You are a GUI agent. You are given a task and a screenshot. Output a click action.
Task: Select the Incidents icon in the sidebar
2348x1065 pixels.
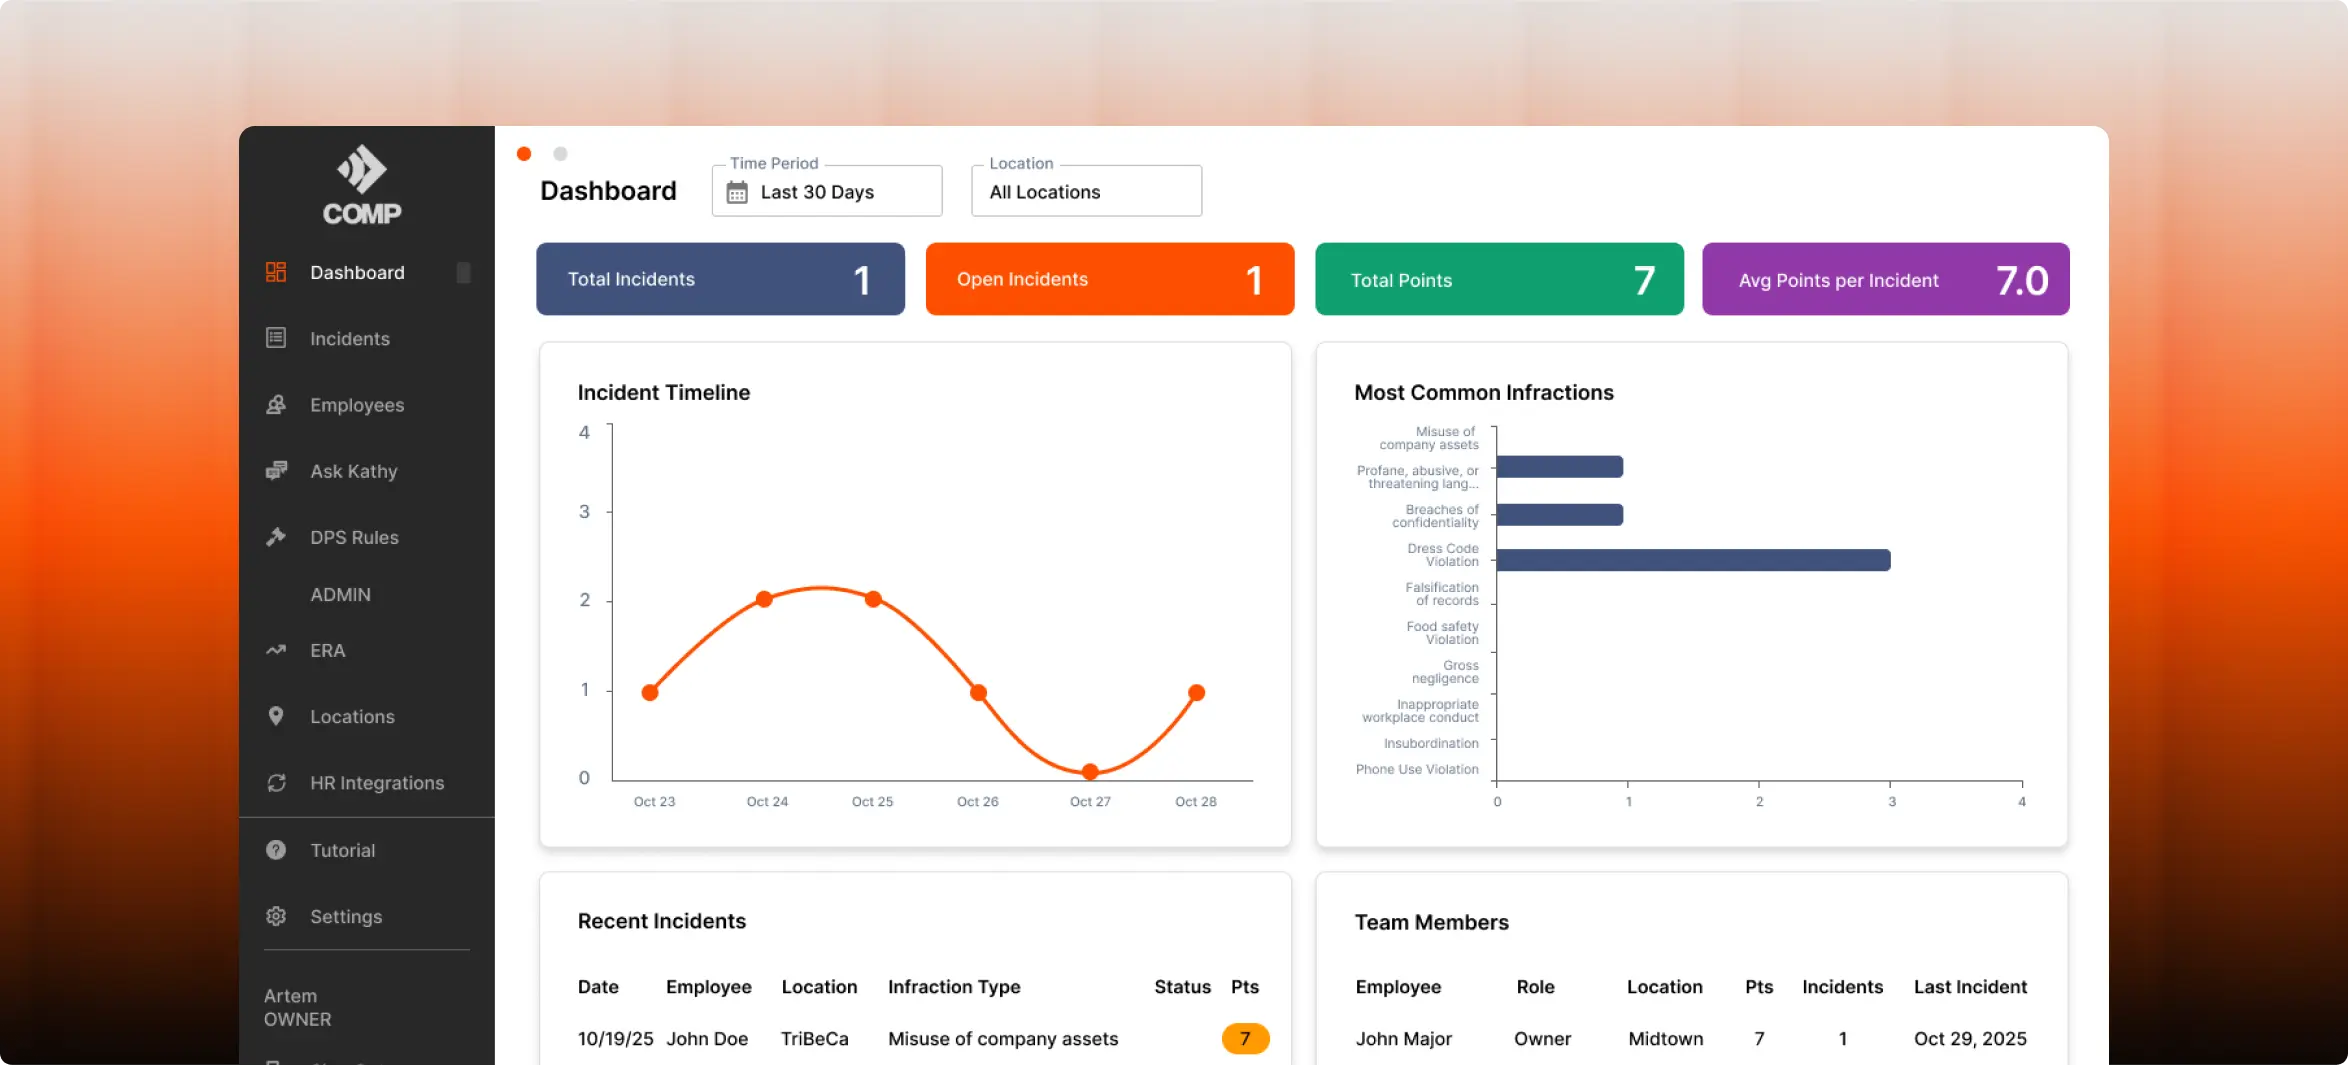276,338
